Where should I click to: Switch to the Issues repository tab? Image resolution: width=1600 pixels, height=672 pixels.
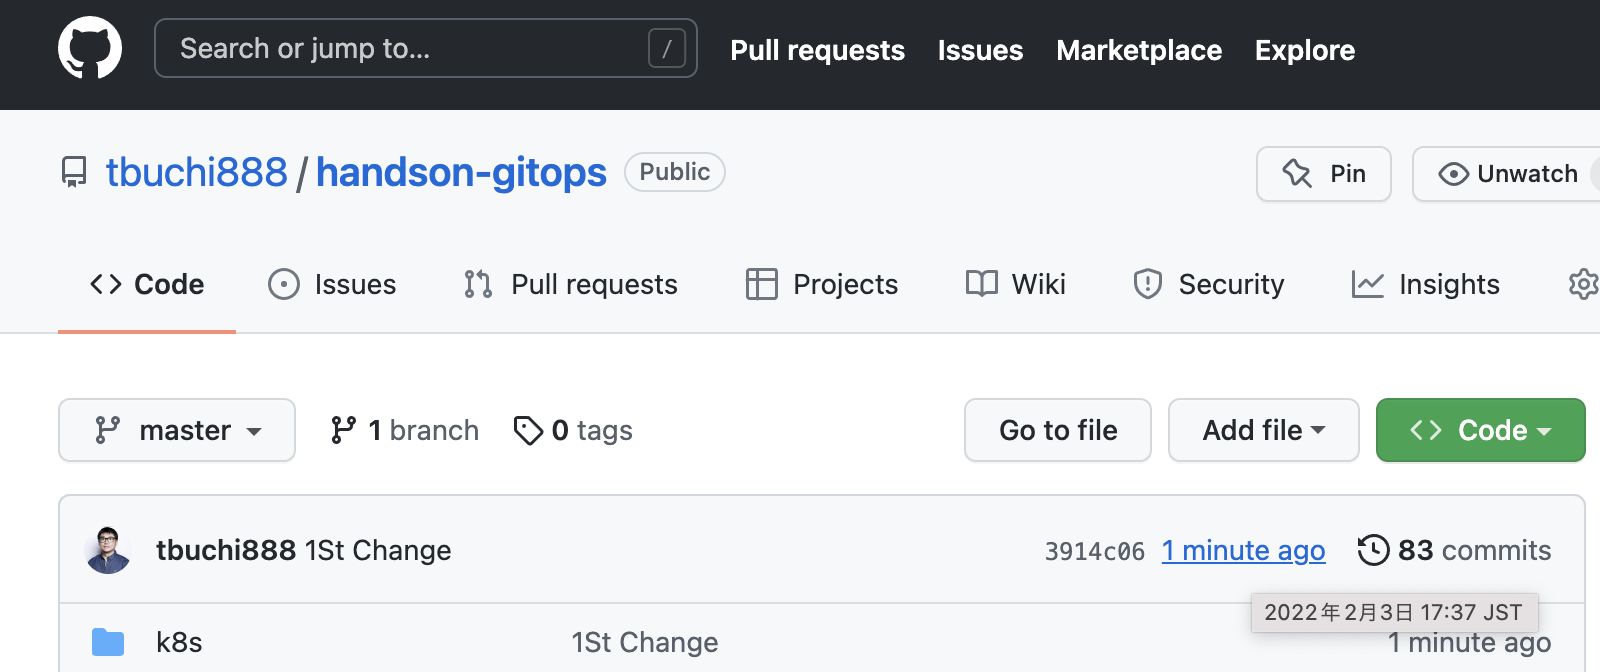[x=332, y=284]
